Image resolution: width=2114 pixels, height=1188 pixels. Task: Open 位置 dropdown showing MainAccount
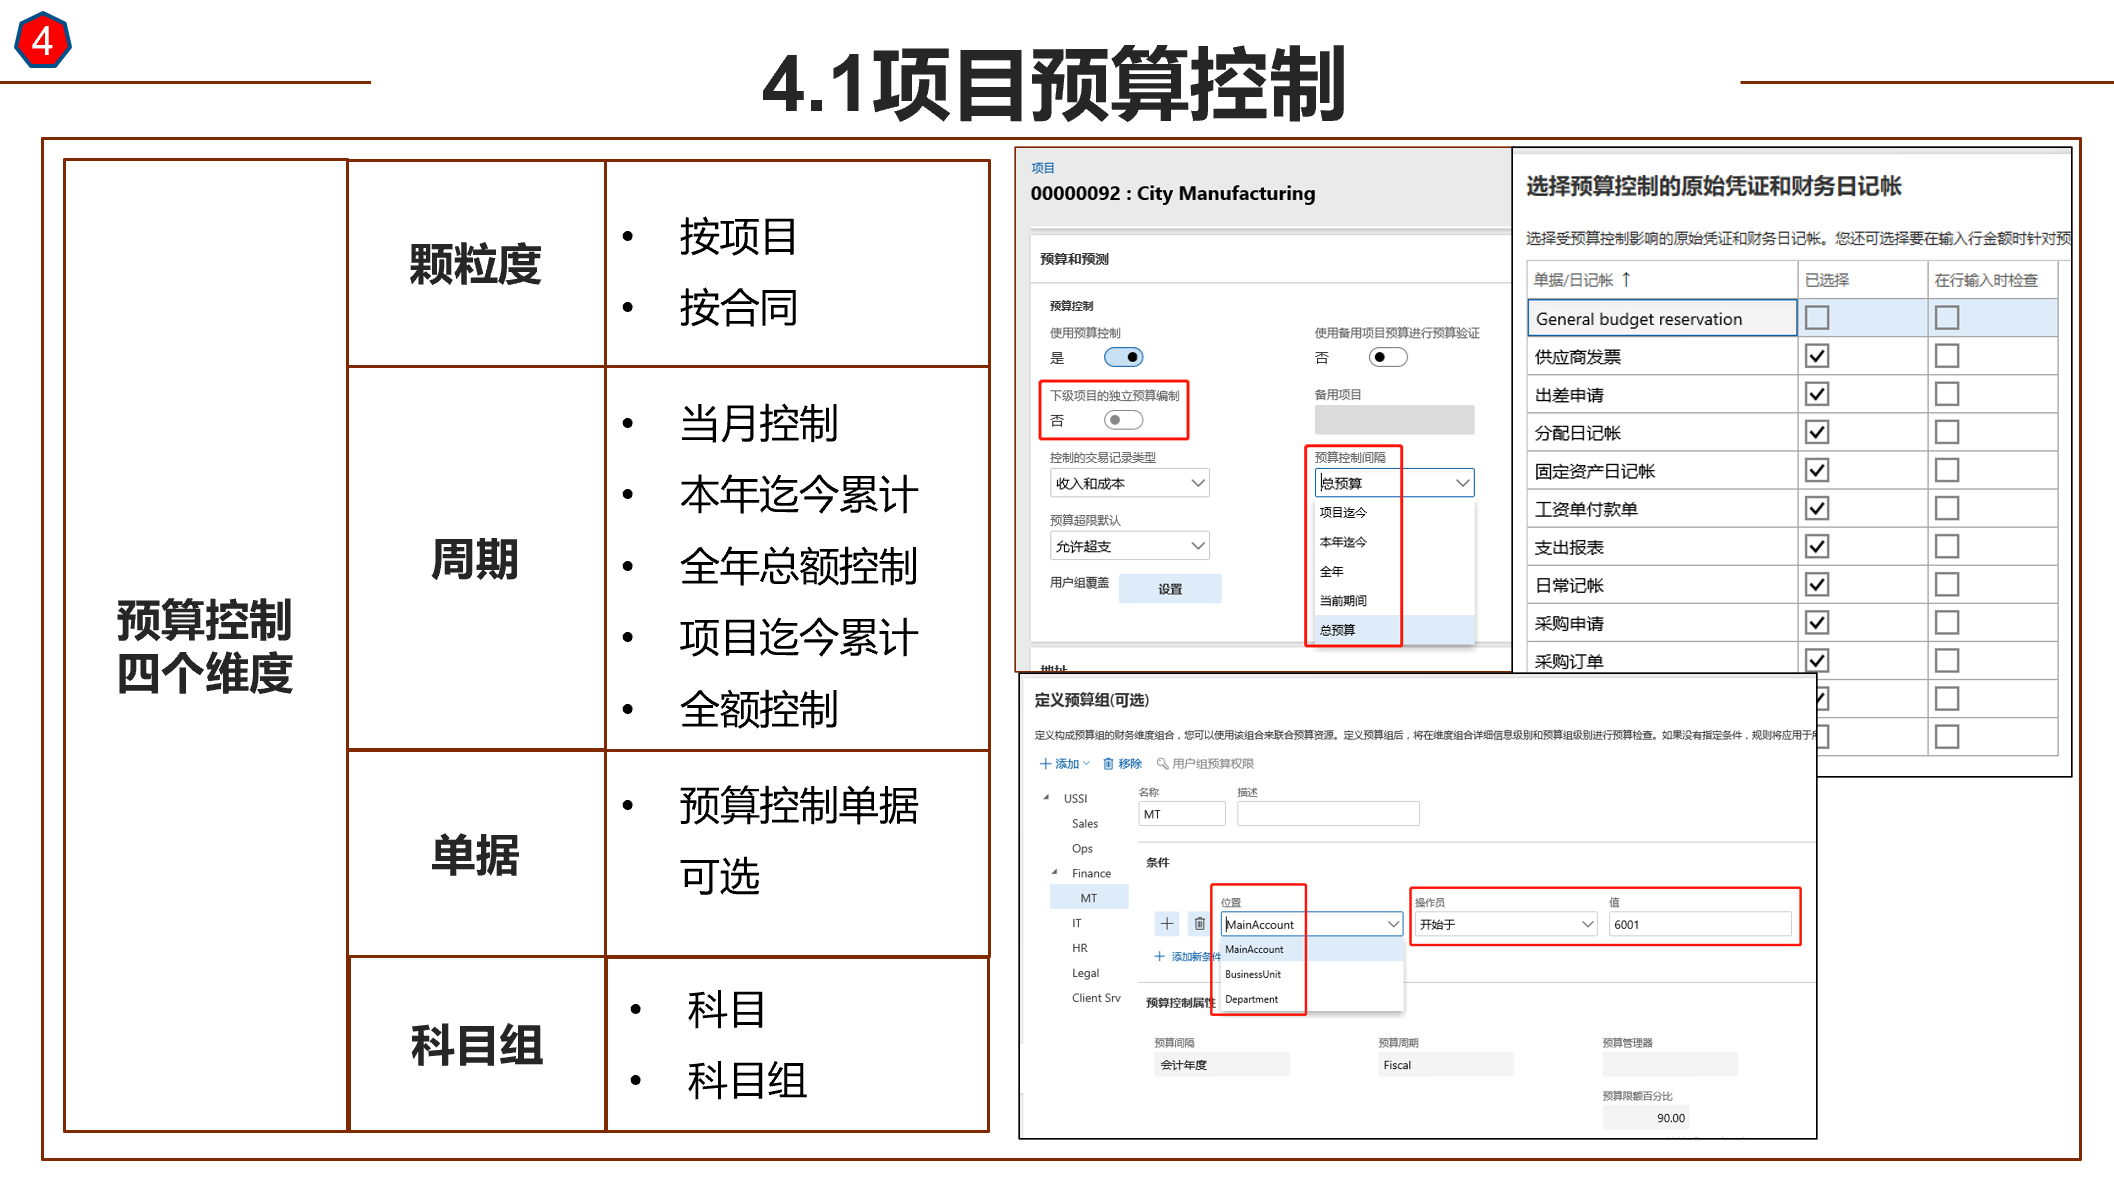coord(1312,924)
